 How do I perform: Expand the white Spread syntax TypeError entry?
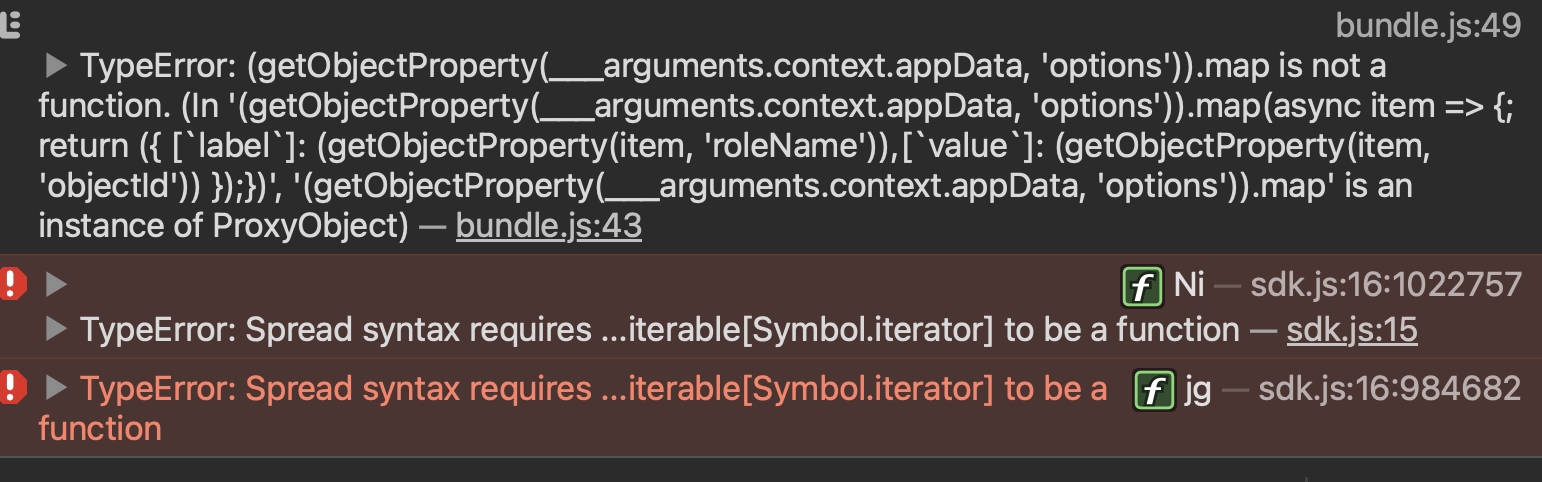(x=57, y=329)
